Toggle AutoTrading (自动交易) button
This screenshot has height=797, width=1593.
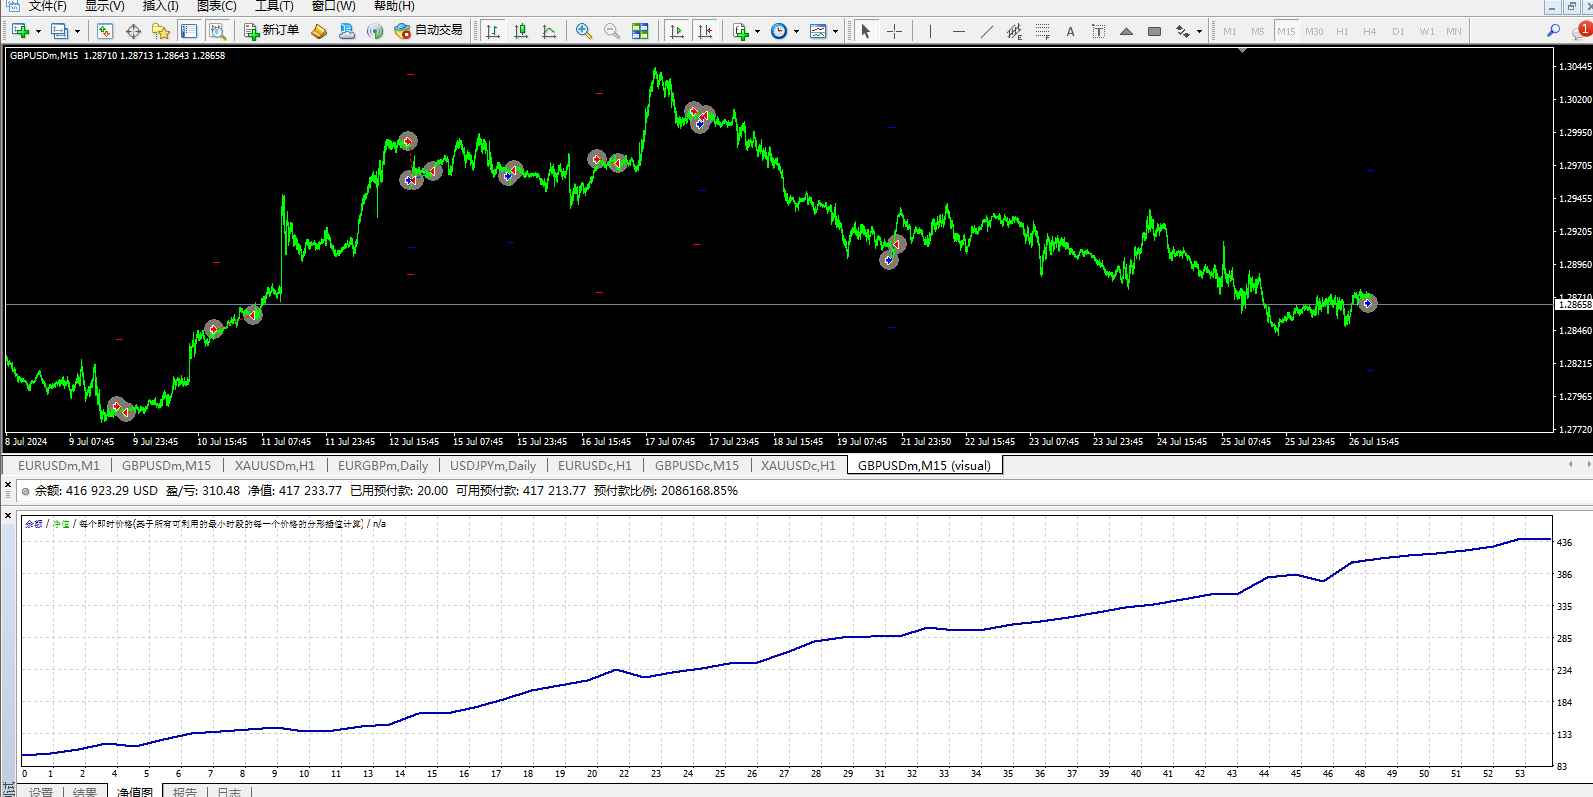pos(429,31)
